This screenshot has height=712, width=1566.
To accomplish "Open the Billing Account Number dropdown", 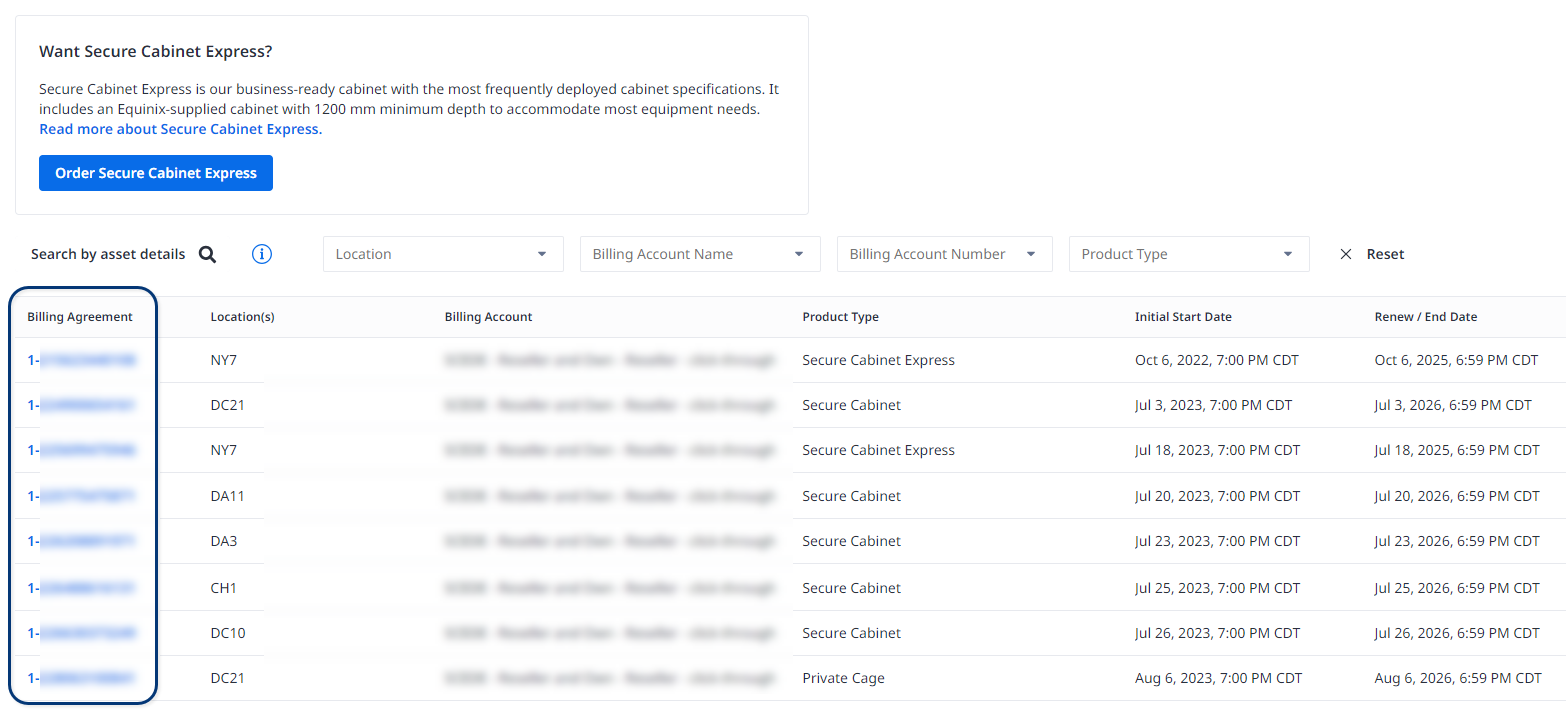I will point(945,254).
